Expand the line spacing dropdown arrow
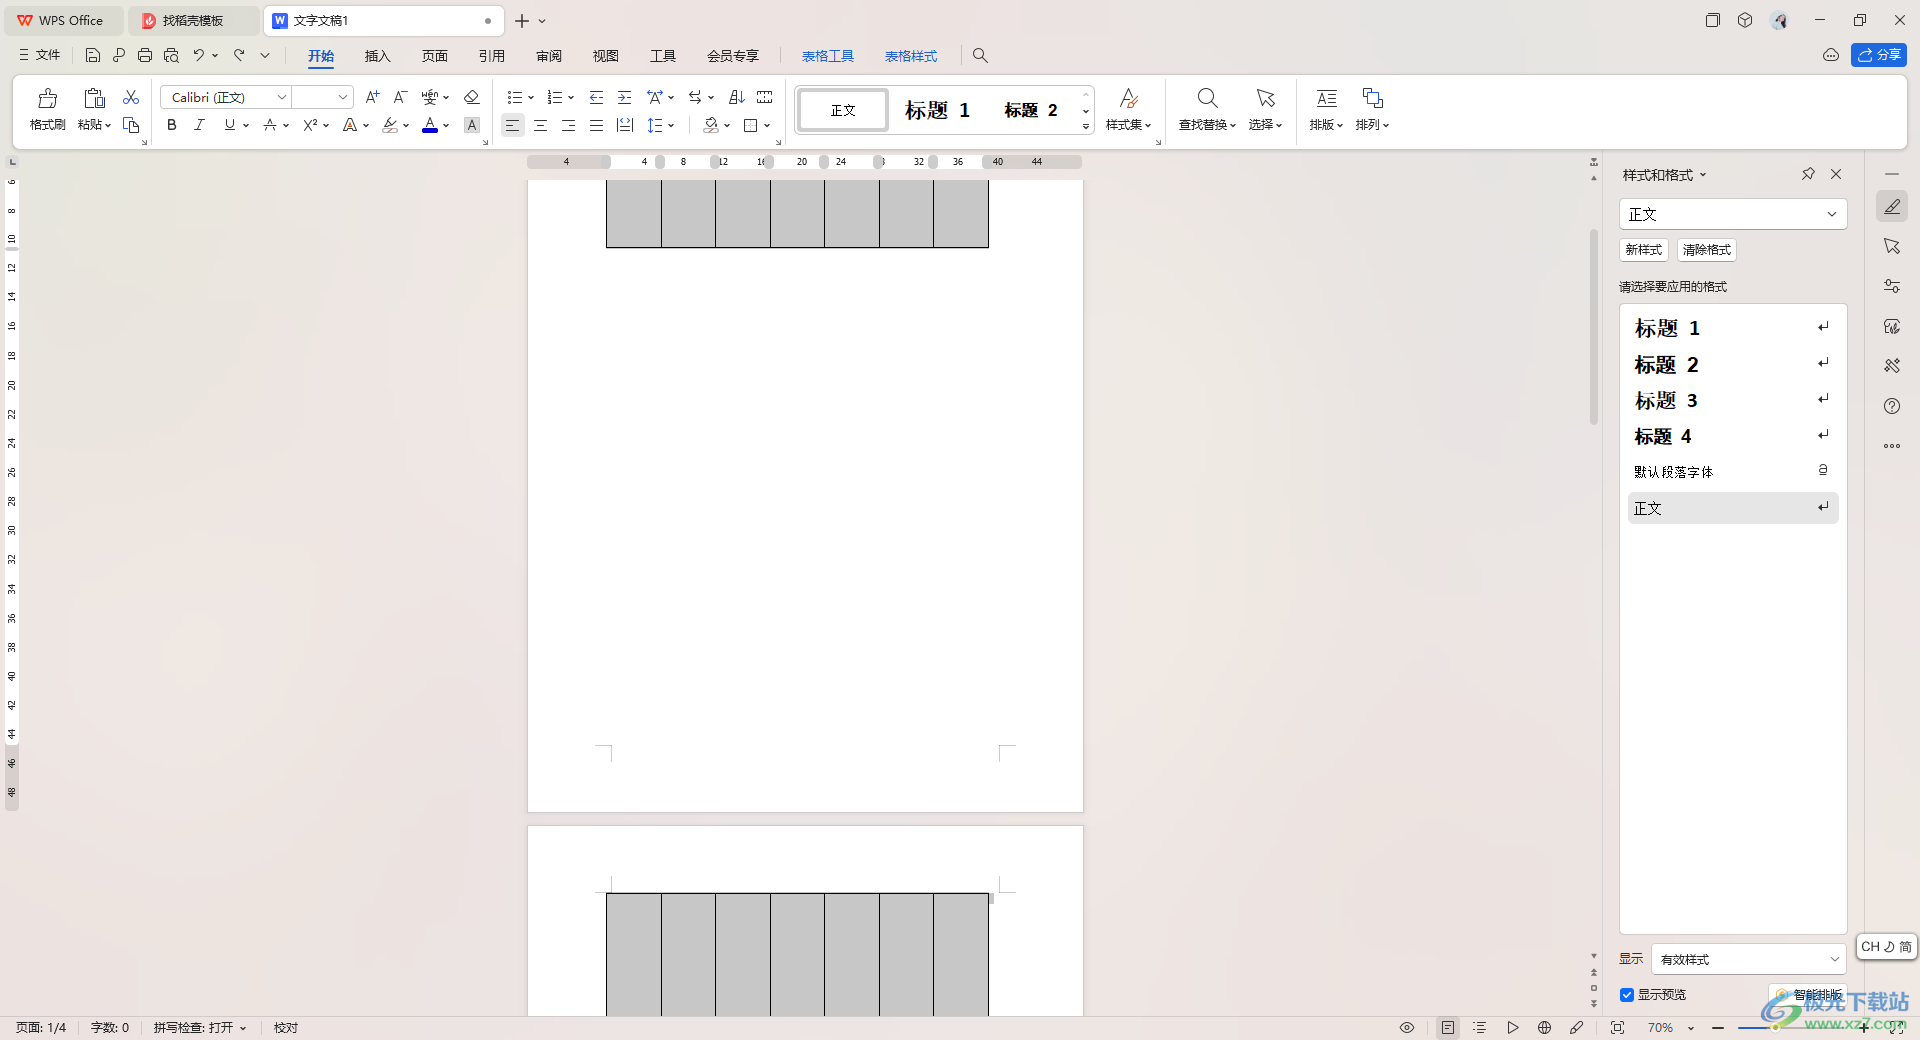1920x1040 pixels. [x=671, y=125]
